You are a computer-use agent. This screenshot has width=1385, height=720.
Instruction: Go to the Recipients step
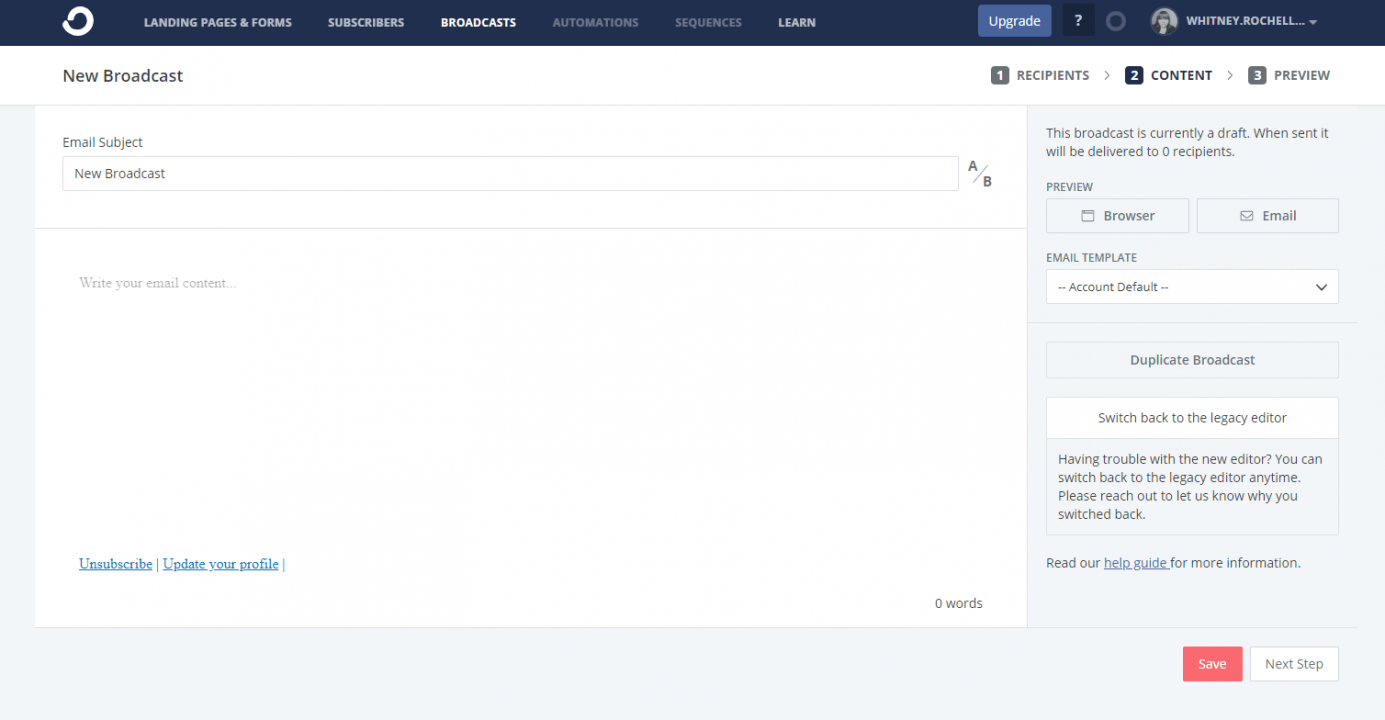click(x=1040, y=75)
